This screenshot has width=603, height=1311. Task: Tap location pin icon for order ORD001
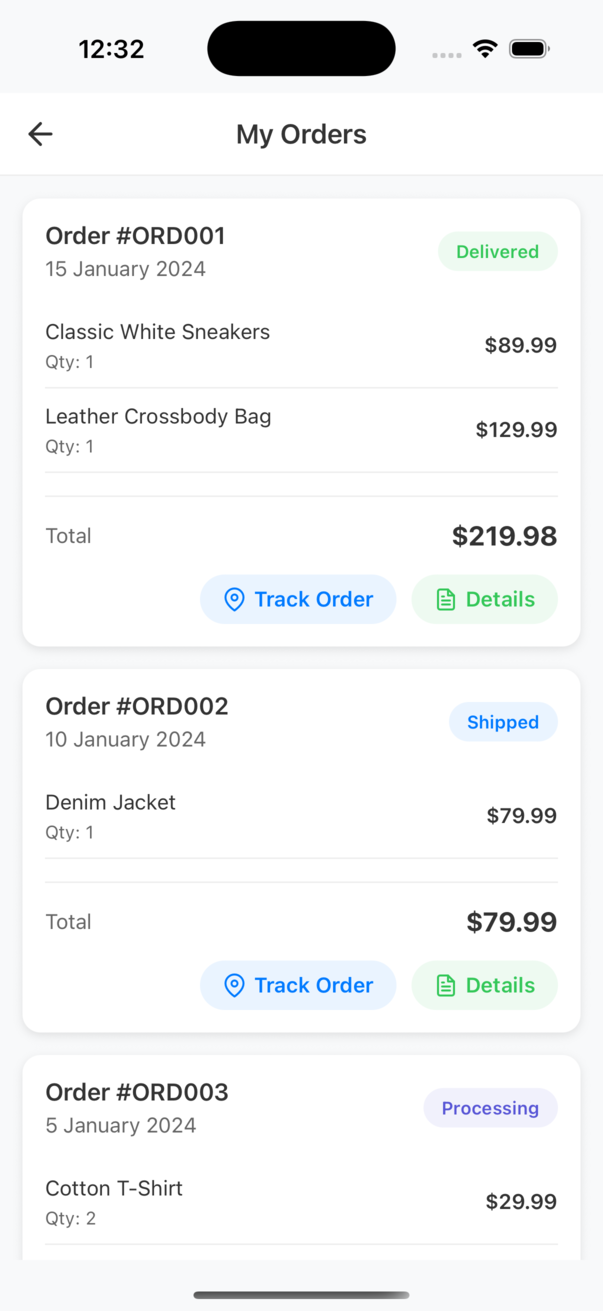pyautogui.click(x=234, y=600)
